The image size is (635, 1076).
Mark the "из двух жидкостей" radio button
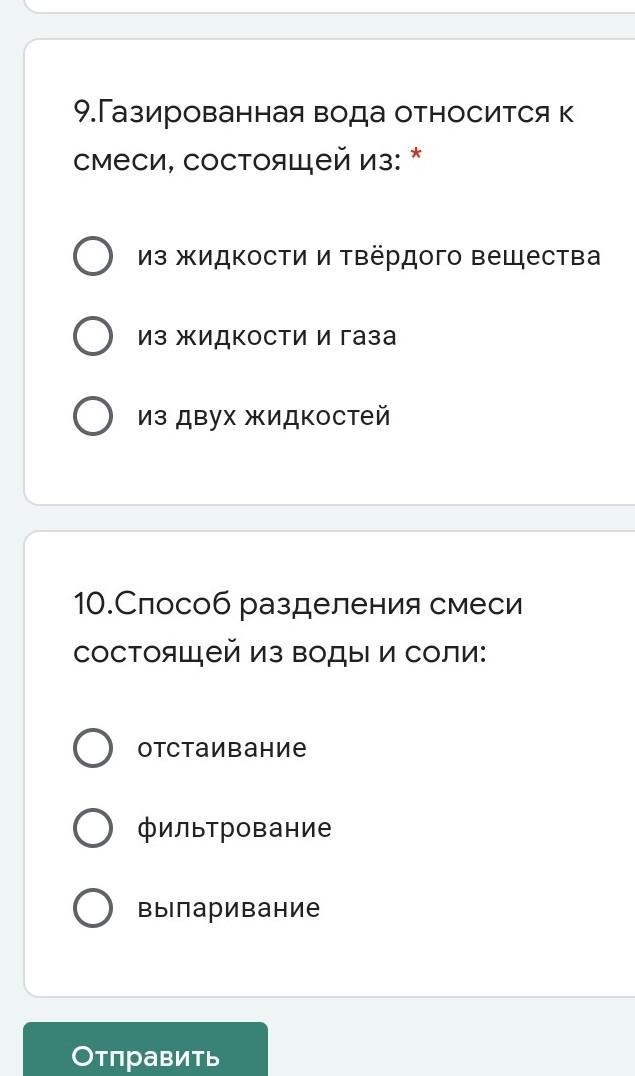(x=93, y=416)
